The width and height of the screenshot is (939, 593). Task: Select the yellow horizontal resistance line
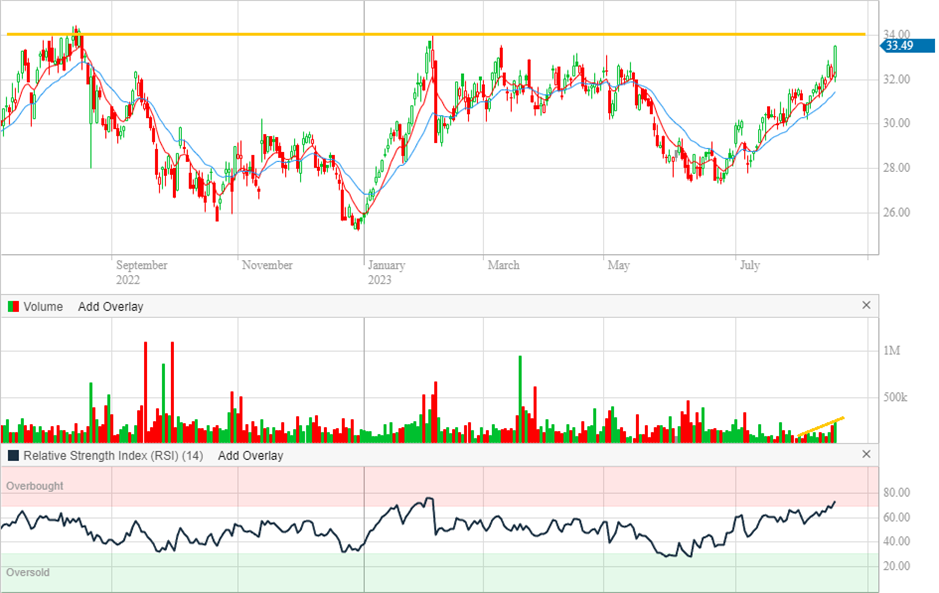coord(600,34)
